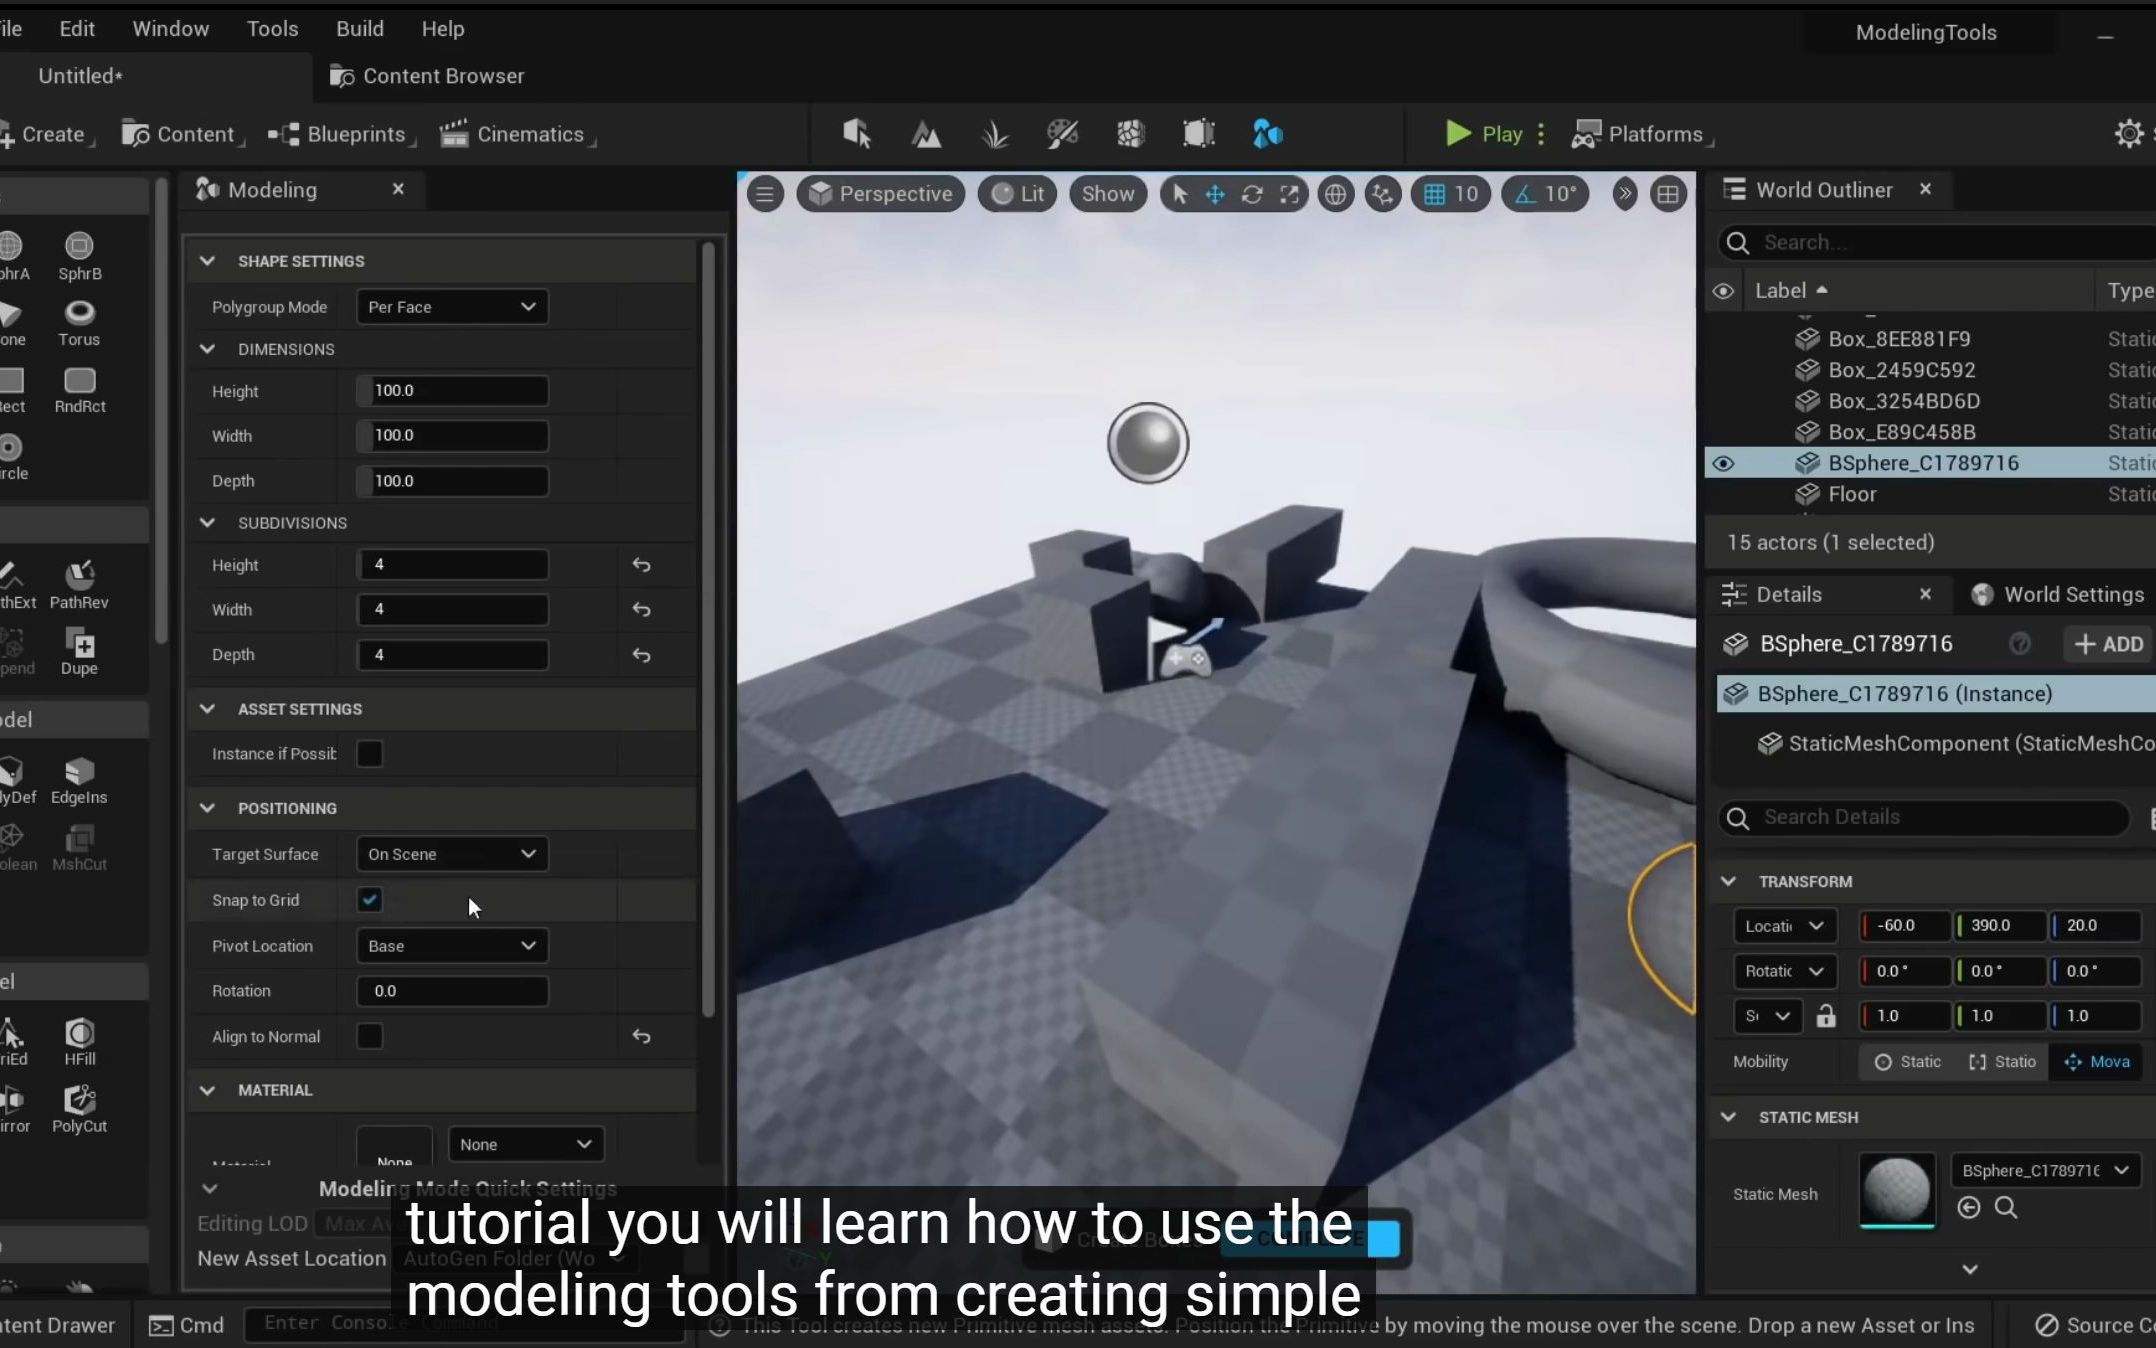
Task: Toggle visibility eye for BSphere_C1789716
Action: 1723,463
